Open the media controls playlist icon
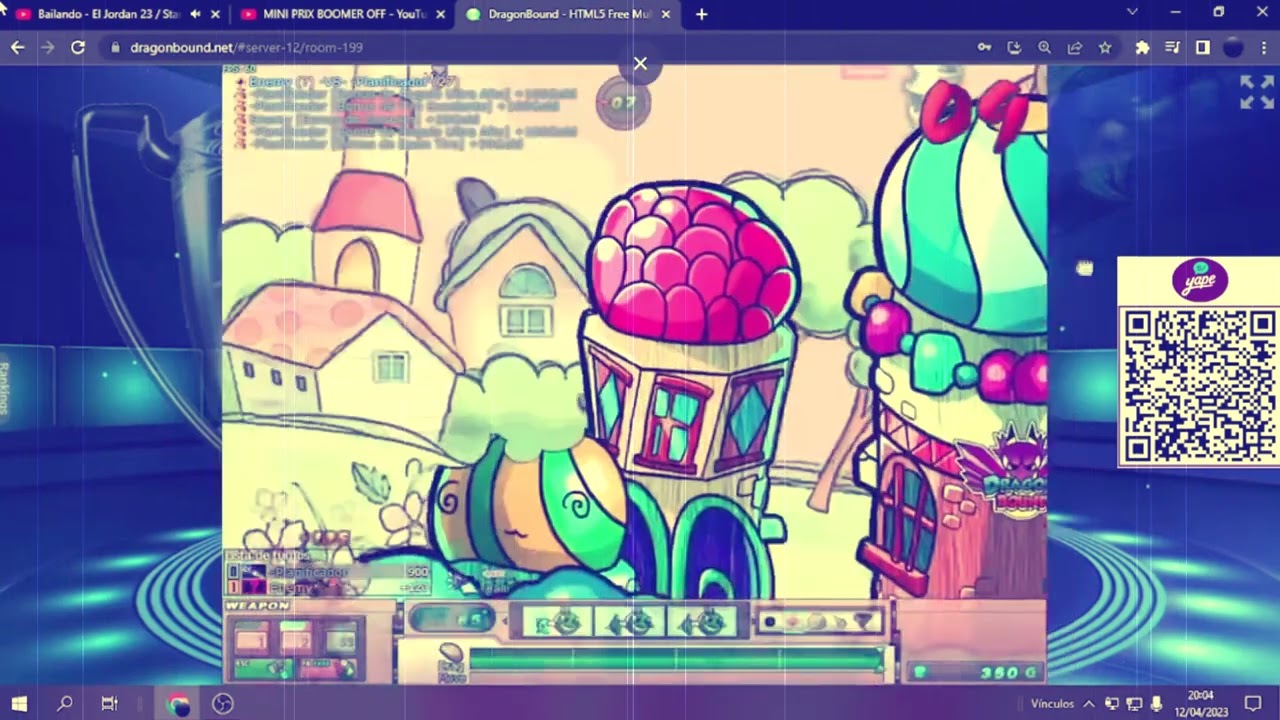1280x720 pixels. click(1172, 47)
